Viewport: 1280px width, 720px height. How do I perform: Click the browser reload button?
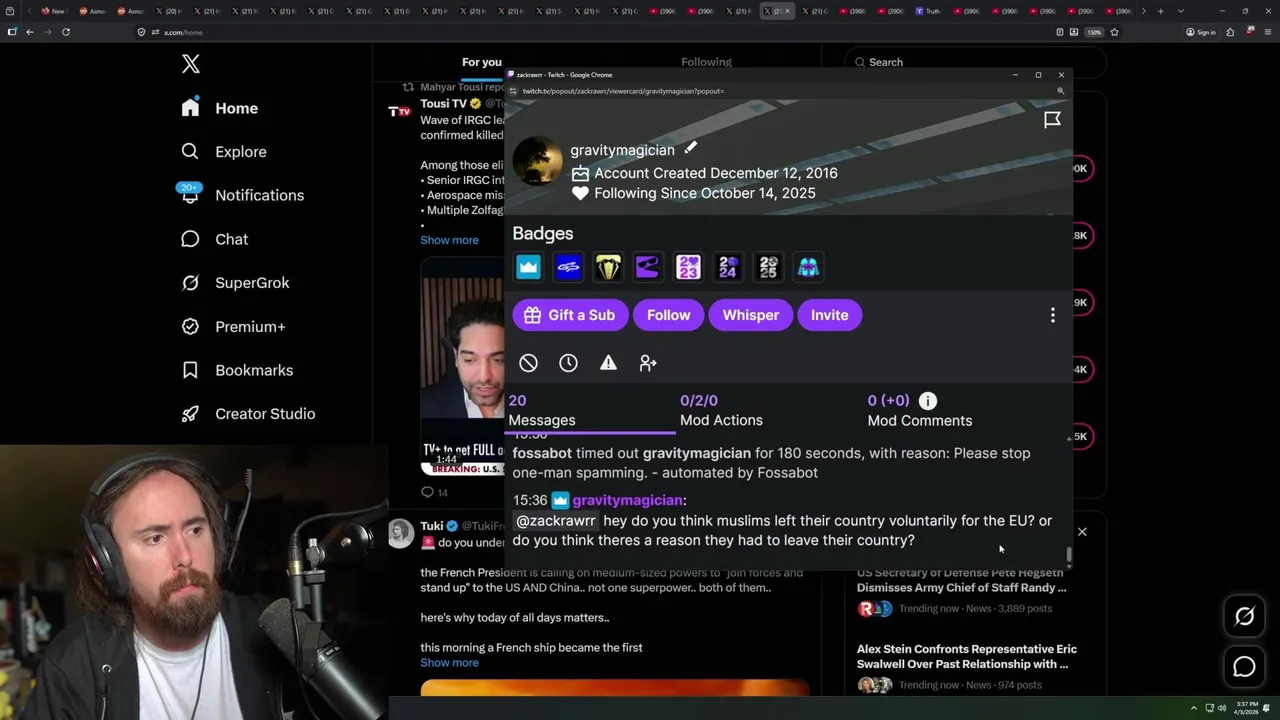coord(66,32)
